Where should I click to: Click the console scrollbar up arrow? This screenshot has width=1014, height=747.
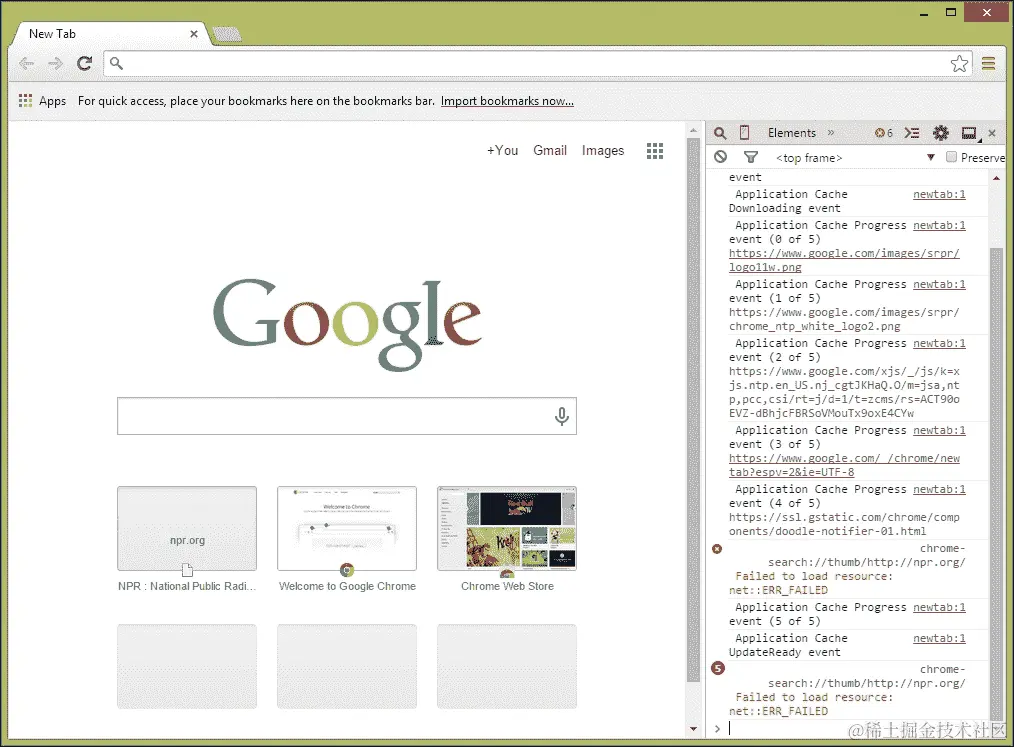tap(997, 178)
